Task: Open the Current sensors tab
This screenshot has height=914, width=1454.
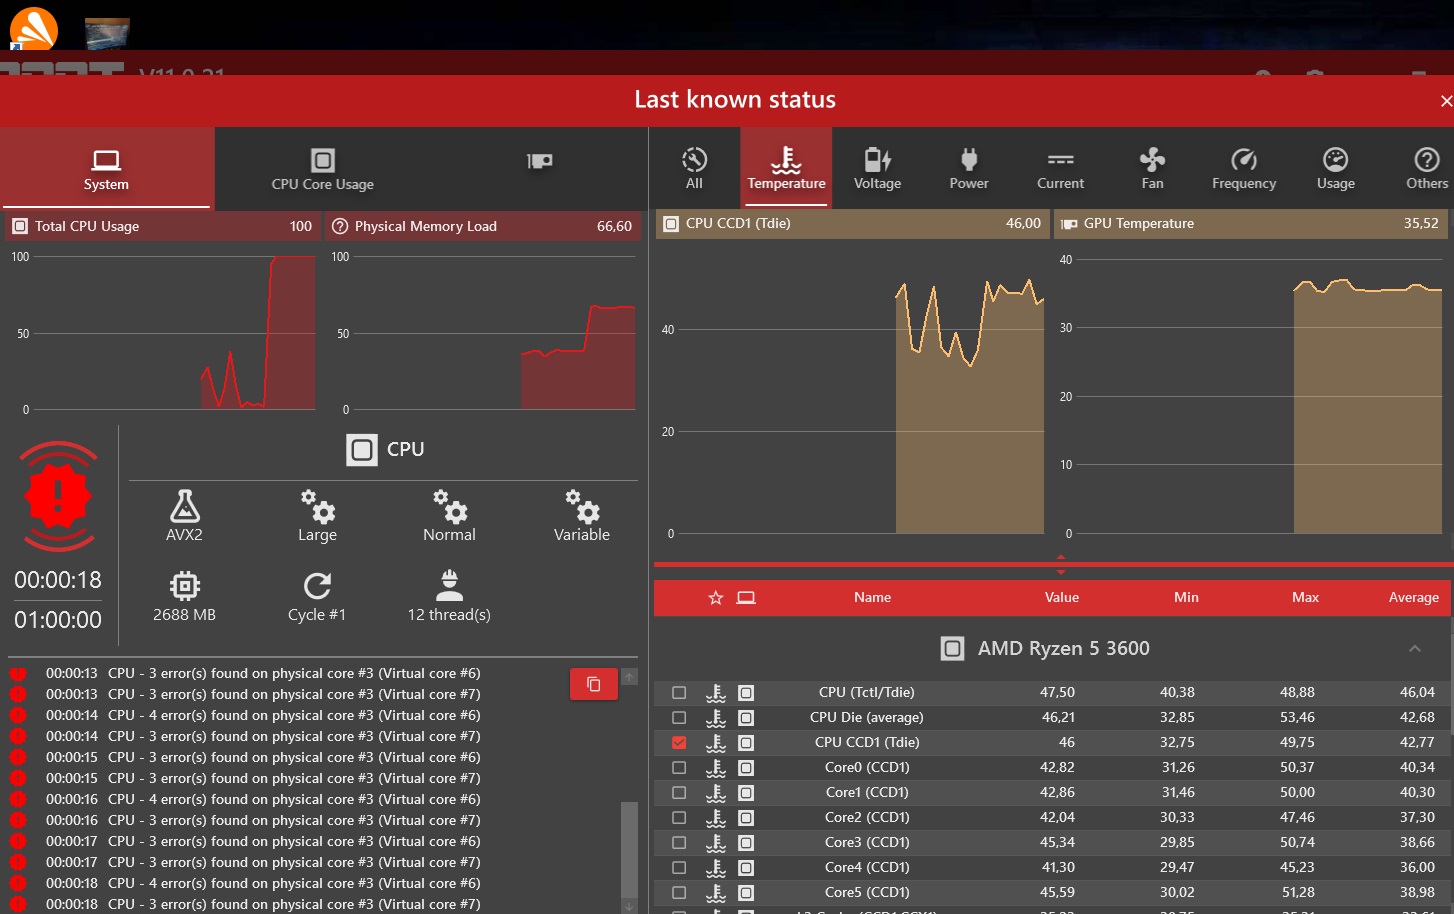Action: point(1060,169)
